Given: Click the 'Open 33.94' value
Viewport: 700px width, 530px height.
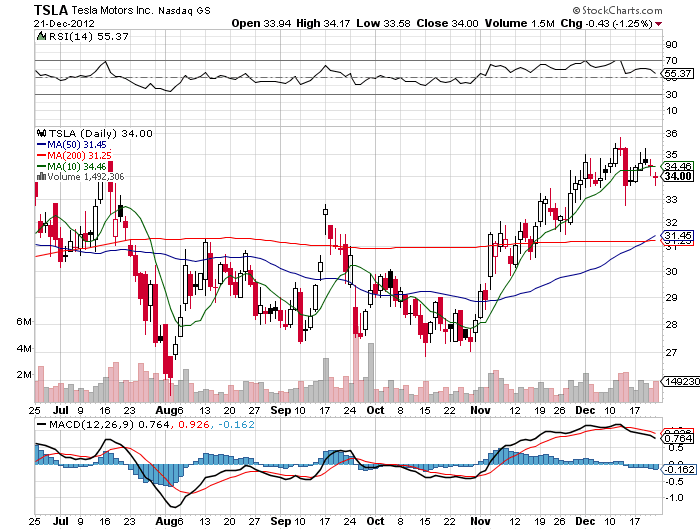Looking at the screenshot, I should (x=260, y=23).
